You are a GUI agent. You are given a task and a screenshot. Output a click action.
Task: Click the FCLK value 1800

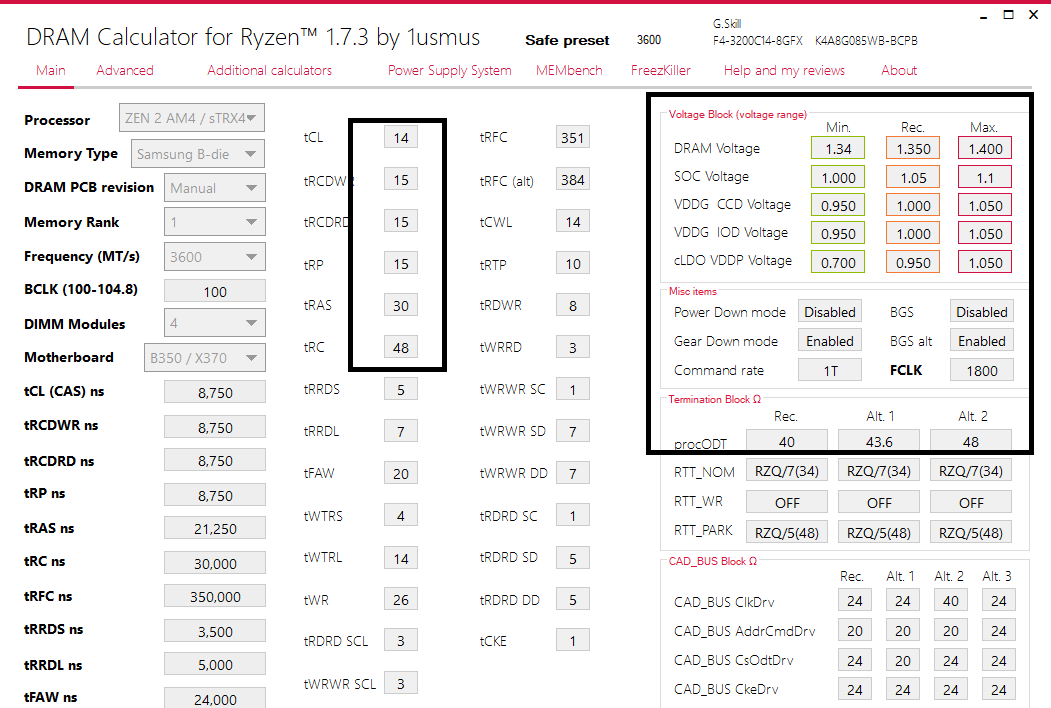click(982, 370)
